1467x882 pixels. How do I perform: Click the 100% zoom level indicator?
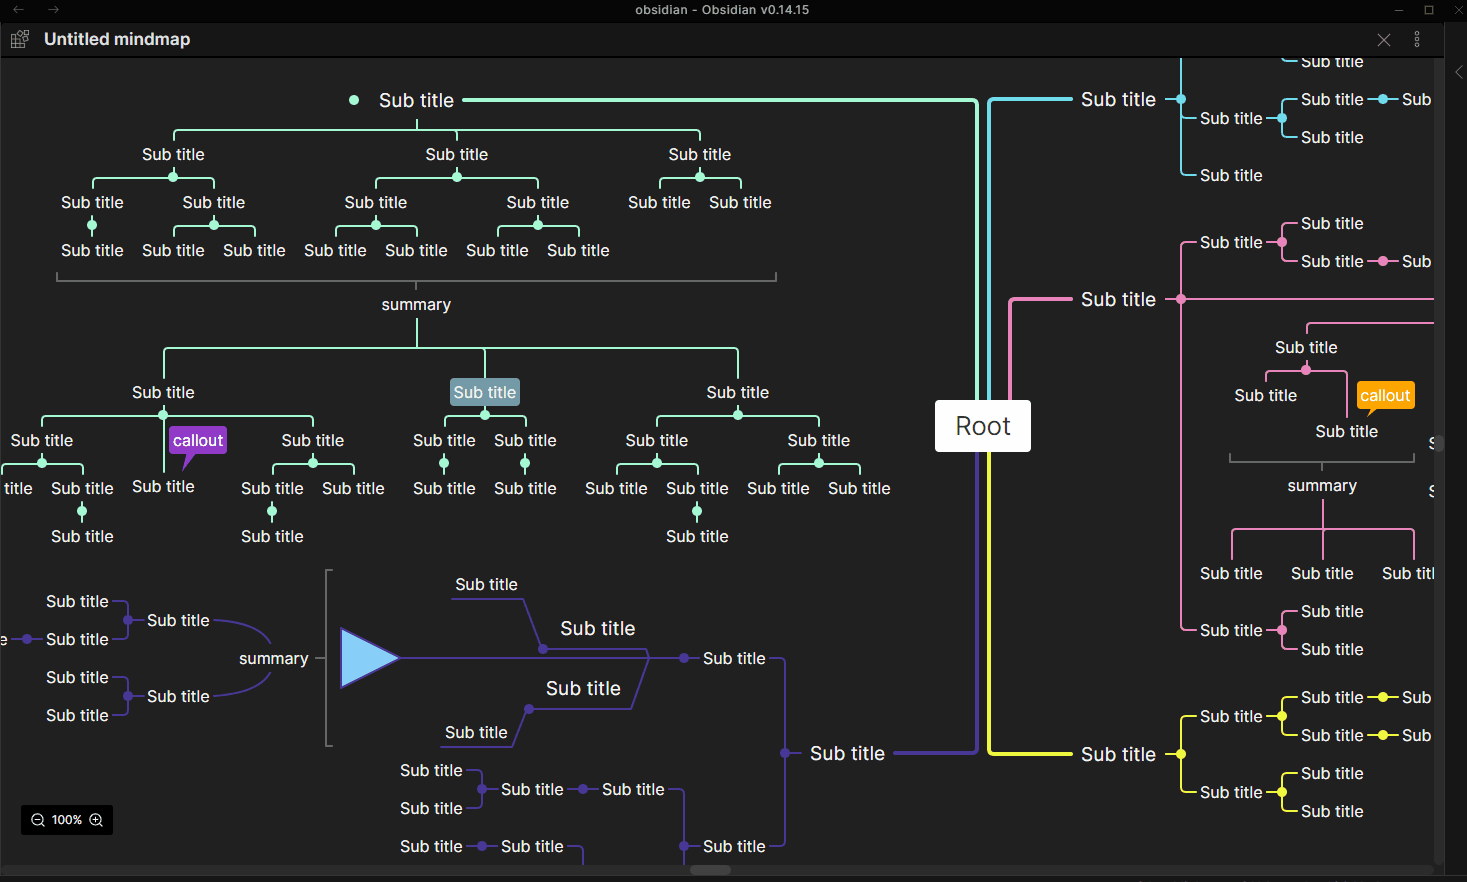coord(67,820)
